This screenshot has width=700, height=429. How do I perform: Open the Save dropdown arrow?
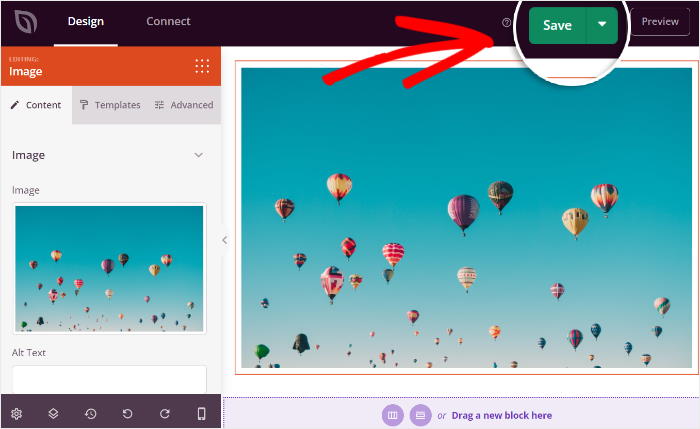(x=602, y=25)
